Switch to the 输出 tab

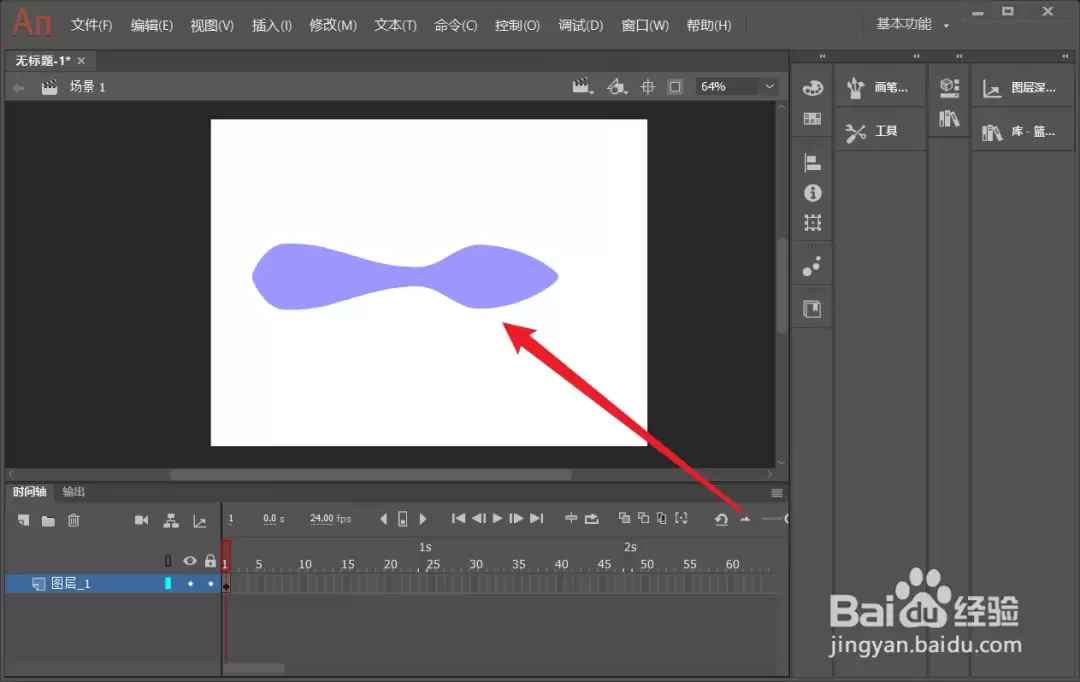point(74,491)
